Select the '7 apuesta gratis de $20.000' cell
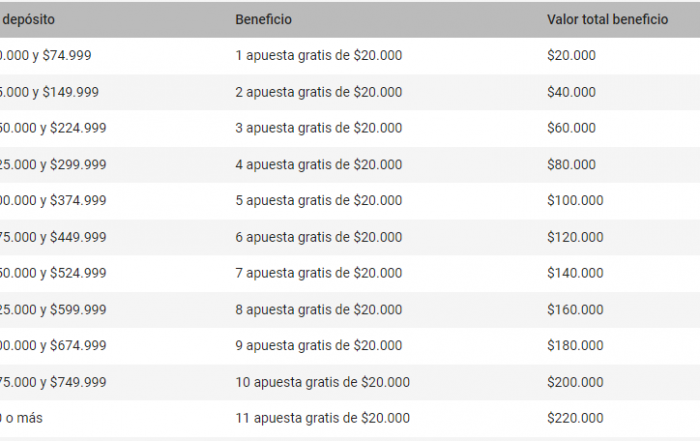 [318, 273]
